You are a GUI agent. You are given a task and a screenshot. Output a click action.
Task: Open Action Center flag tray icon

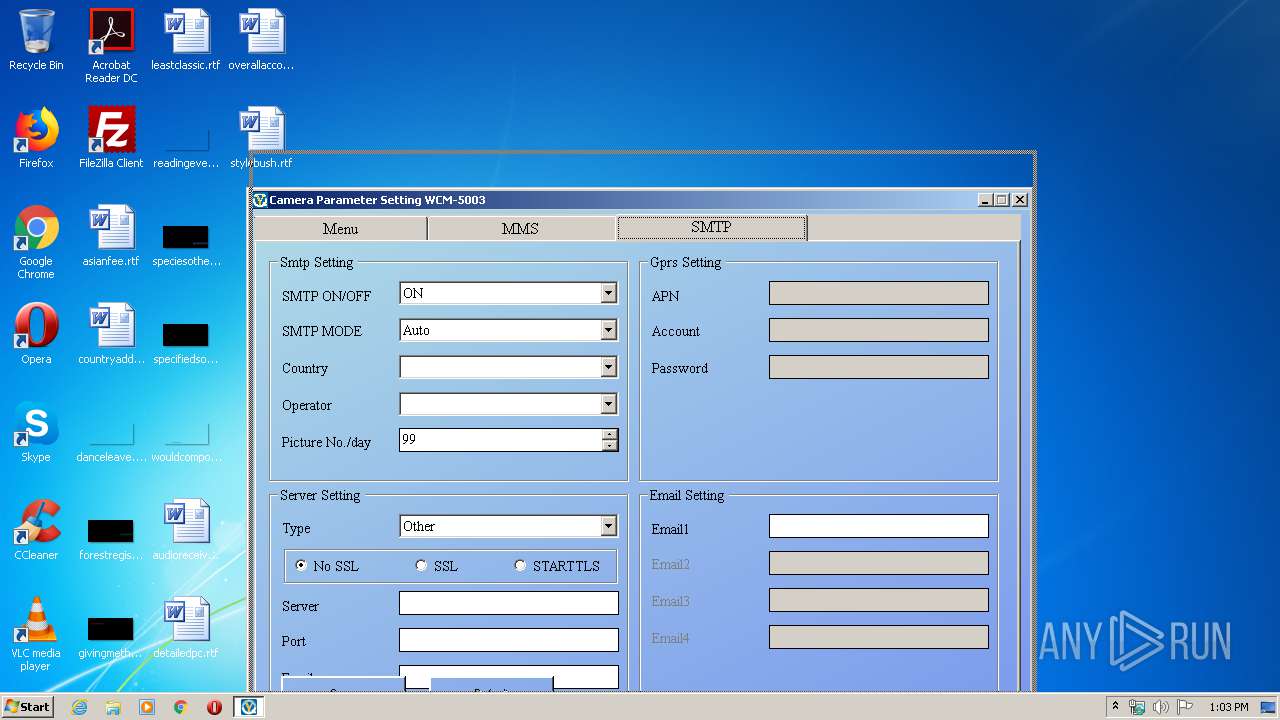(x=1185, y=707)
